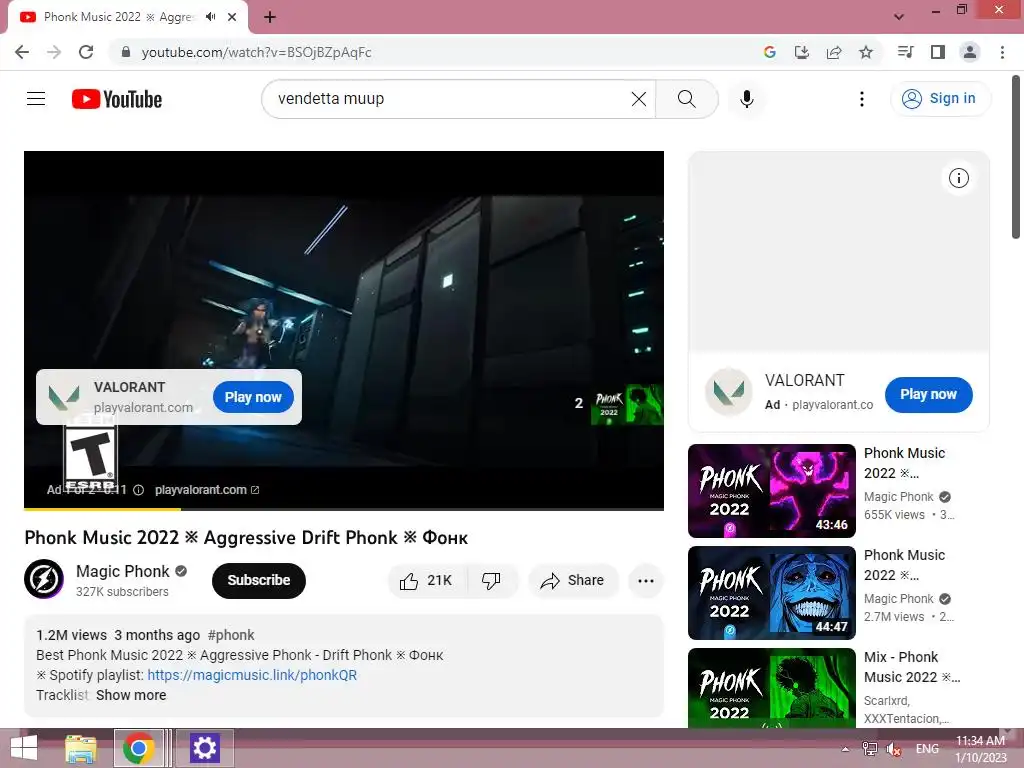Viewport: 1024px width, 768px height.
Task: Open the Google icon in address bar
Action: [x=769, y=52]
